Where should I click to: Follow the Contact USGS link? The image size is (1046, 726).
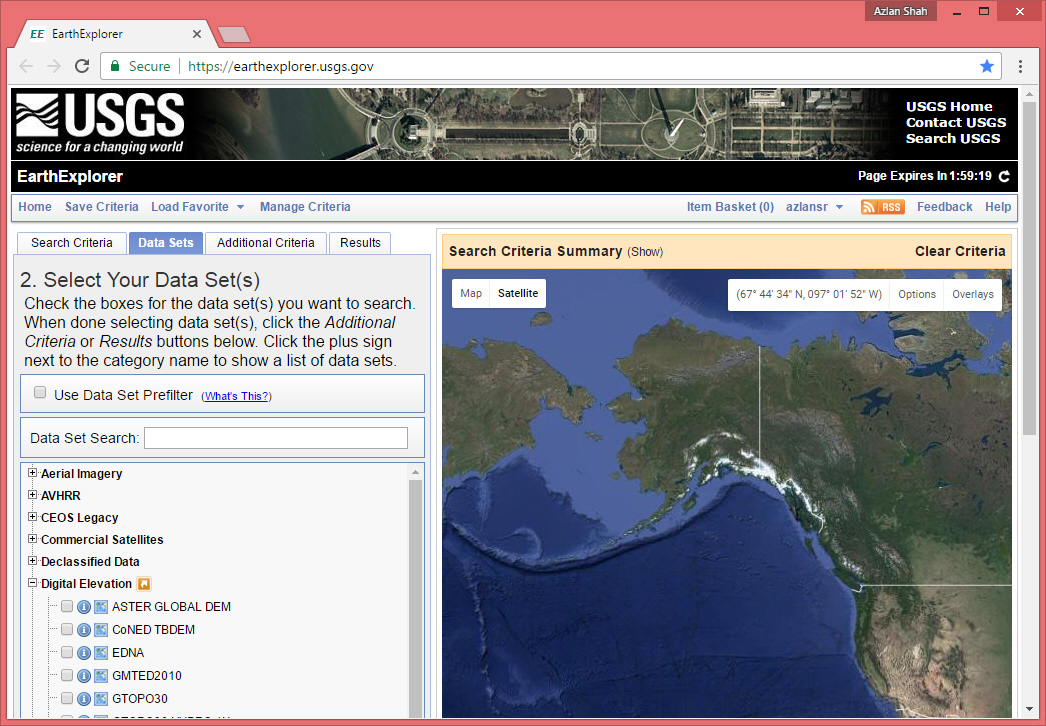(956, 123)
